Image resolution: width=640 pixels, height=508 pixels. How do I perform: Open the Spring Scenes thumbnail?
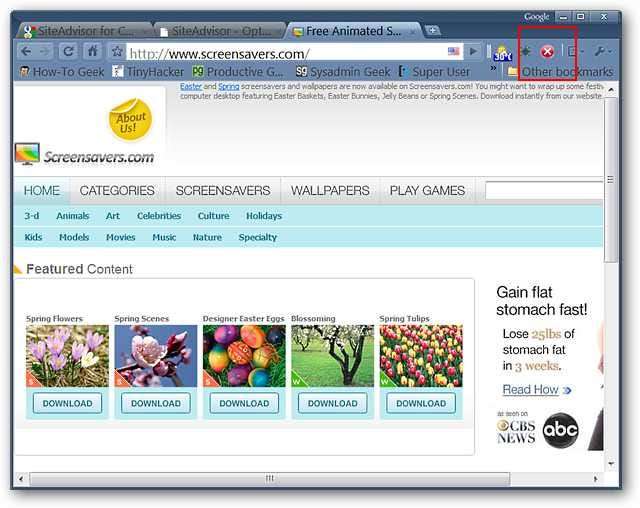[156, 356]
